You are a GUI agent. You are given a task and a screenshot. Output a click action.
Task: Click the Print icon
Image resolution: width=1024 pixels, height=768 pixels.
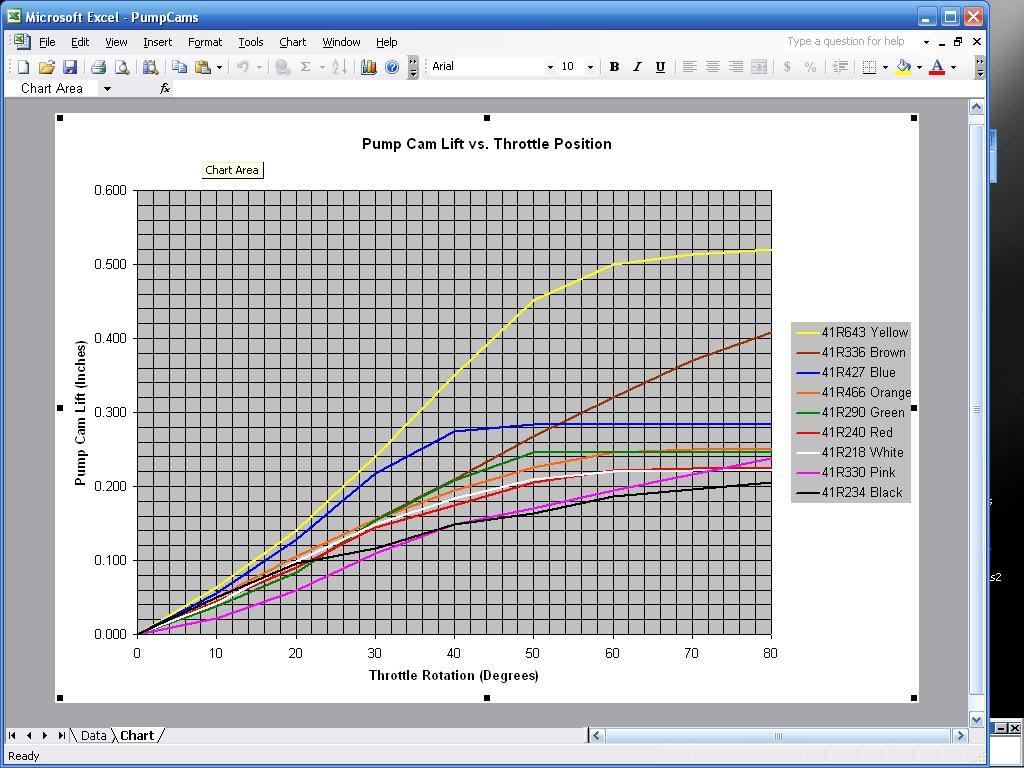pos(98,67)
